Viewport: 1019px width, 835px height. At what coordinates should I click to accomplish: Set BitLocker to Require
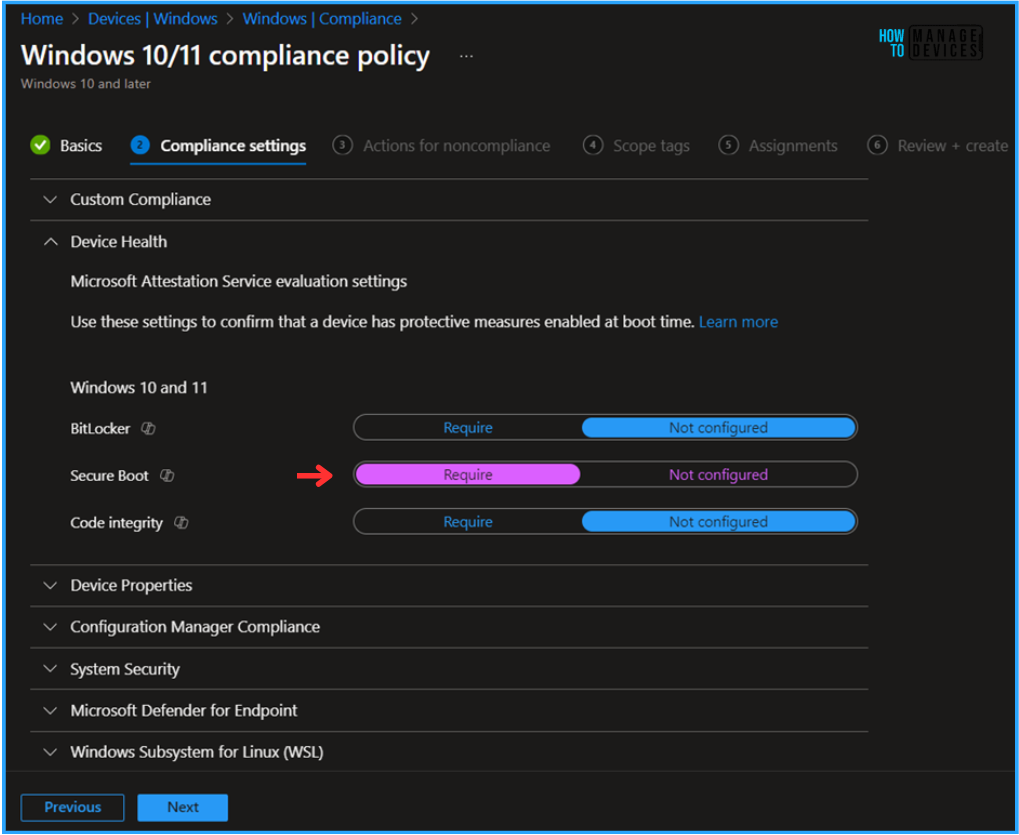tap(468, 428)
